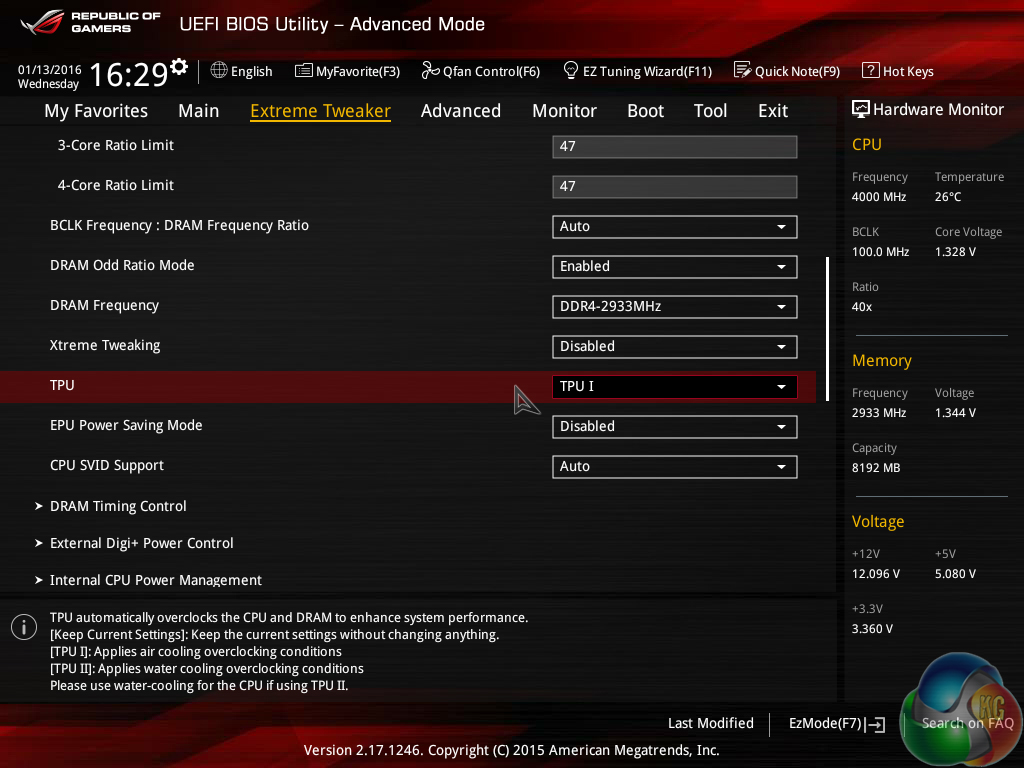The height and width of the screenshot is (768, 1024).
Task: Select the DRAM Frequency row label
Action: coord(104,306)
